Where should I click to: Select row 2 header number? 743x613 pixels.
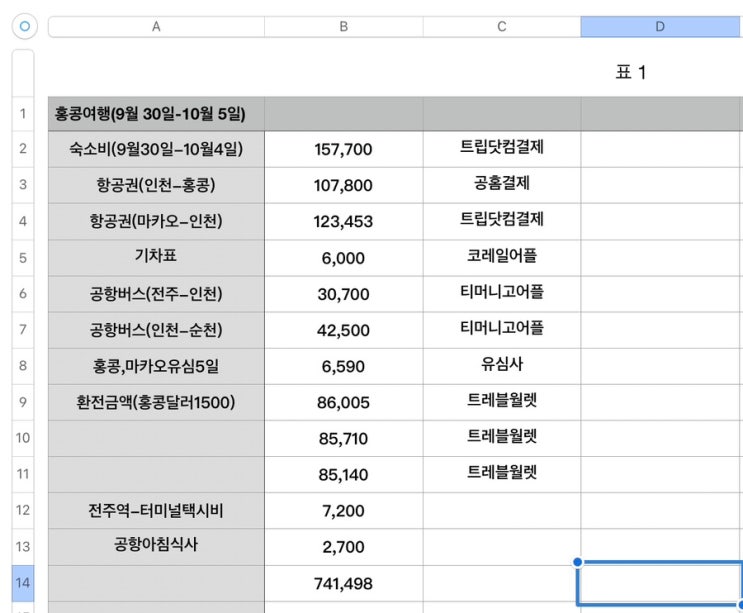(x=23, y=149)
